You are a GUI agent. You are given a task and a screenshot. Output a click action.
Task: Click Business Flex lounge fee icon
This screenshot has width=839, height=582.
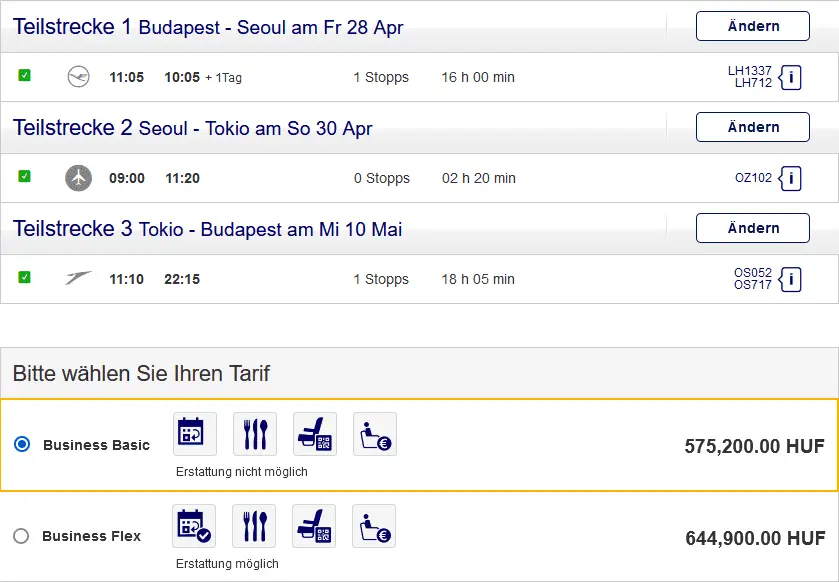[374, 526]
